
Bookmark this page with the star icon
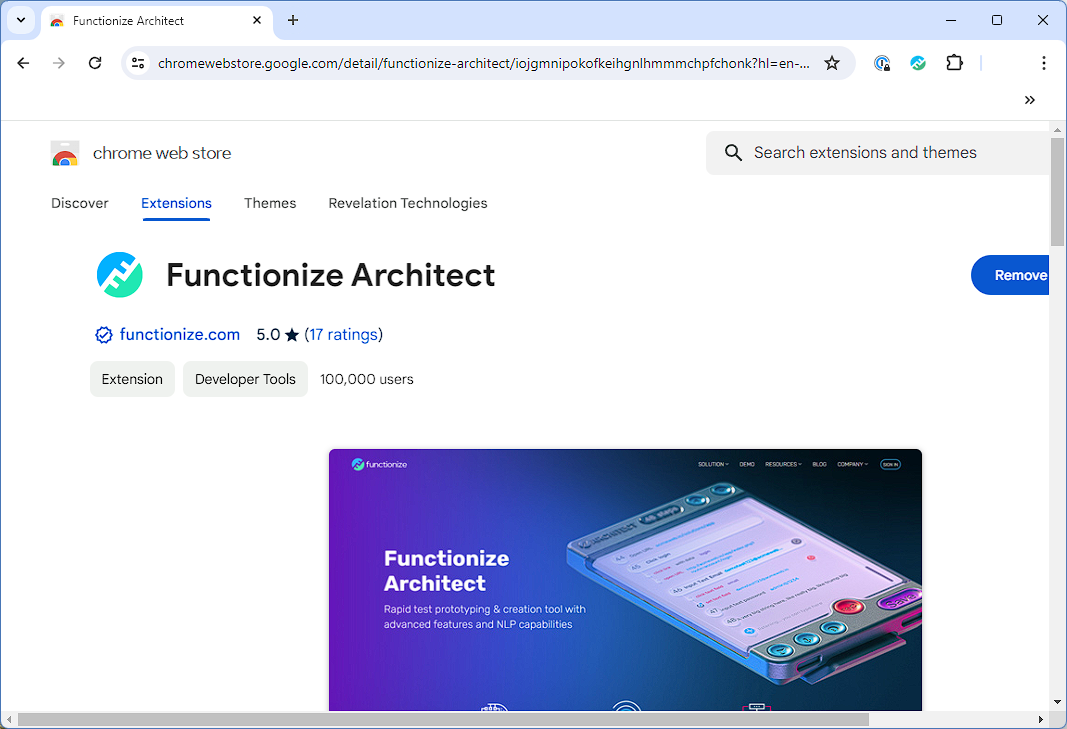point(831,63)
